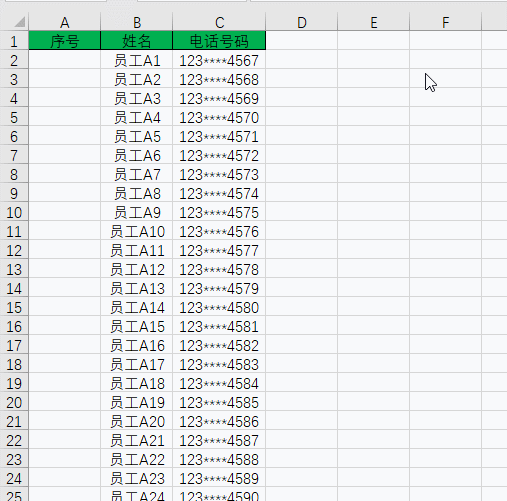This screenshot has width=507, height=501.
Task: Select cell containing 员工A11
Action: (136, 250)
